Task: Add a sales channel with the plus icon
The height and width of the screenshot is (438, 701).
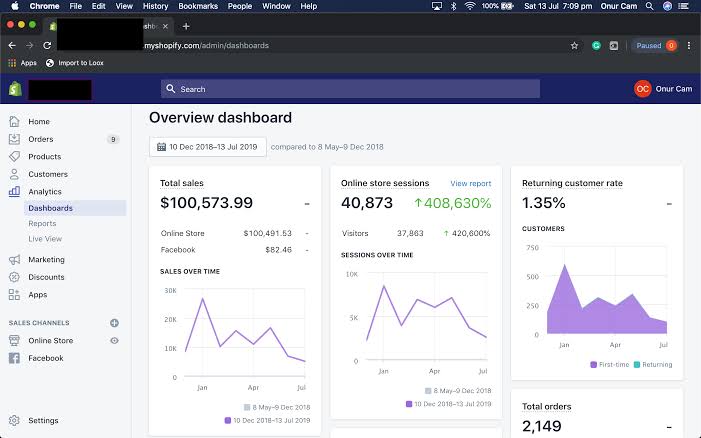Action: click(x=114, y=323)
